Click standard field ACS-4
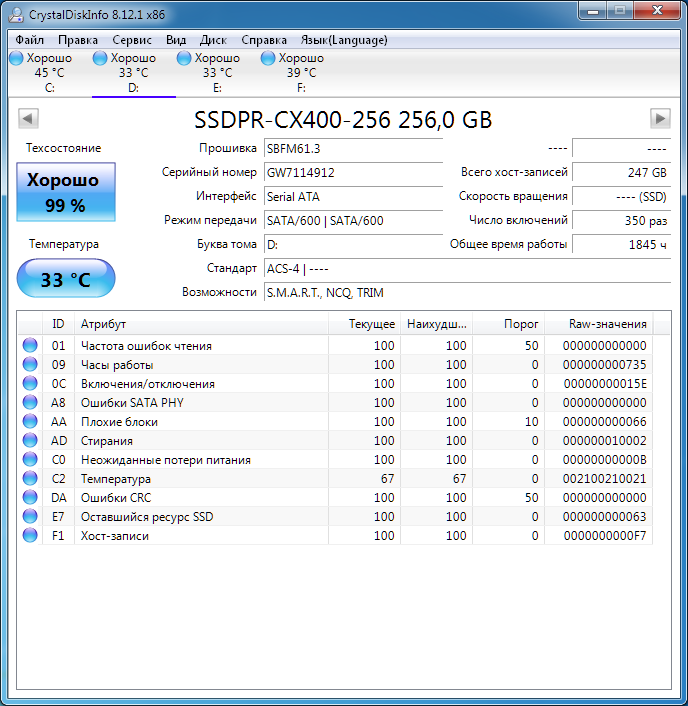The height and width of the screenshot is (706, 688). (x=467, y=269)
